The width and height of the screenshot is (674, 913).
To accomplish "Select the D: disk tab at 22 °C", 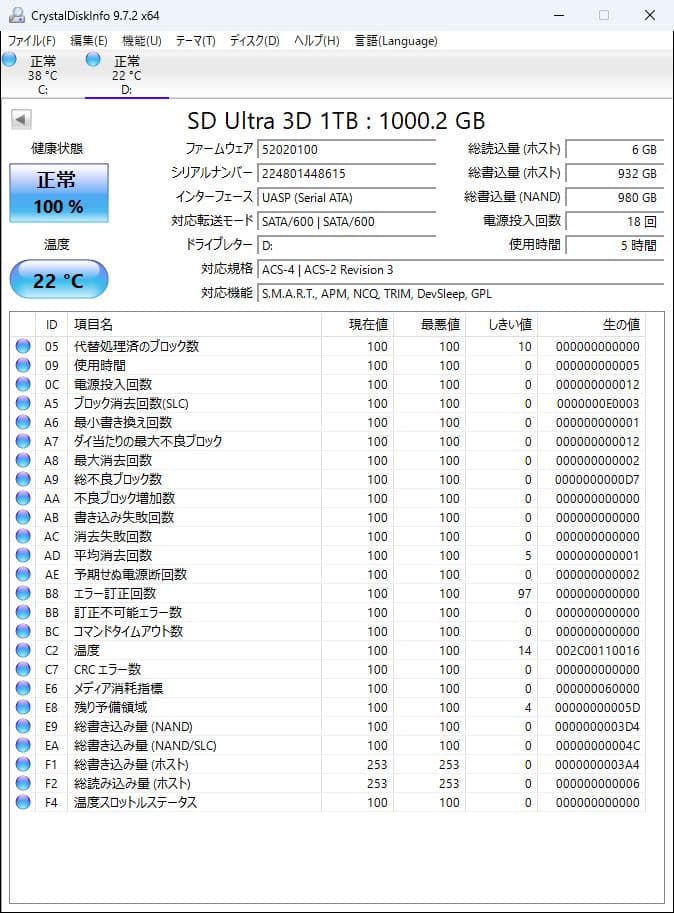I will pyautogui.click(x=127, y=75).
